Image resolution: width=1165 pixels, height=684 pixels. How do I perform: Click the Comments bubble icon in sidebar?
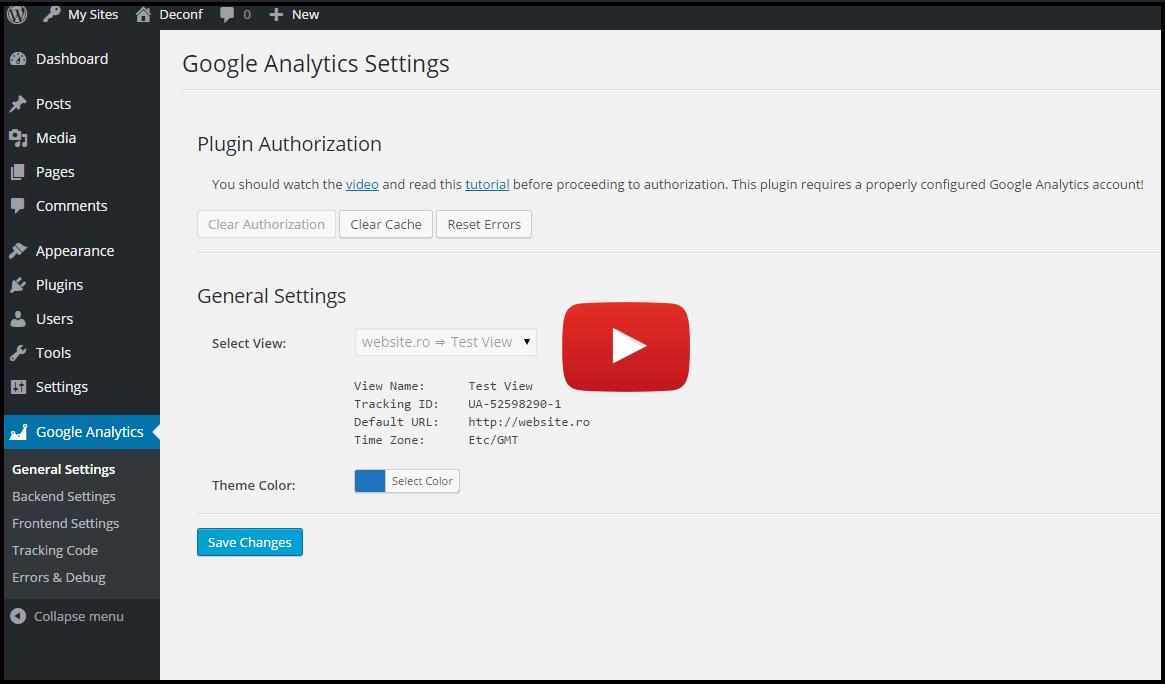pos(18,206)
